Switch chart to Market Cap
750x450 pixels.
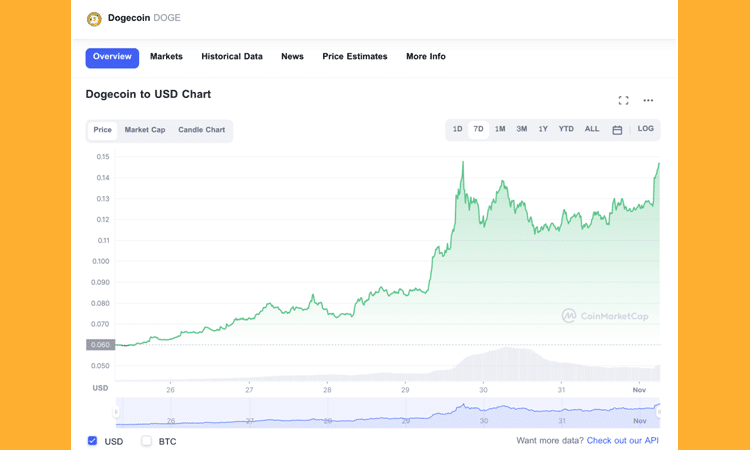click(x=145, y=130)
